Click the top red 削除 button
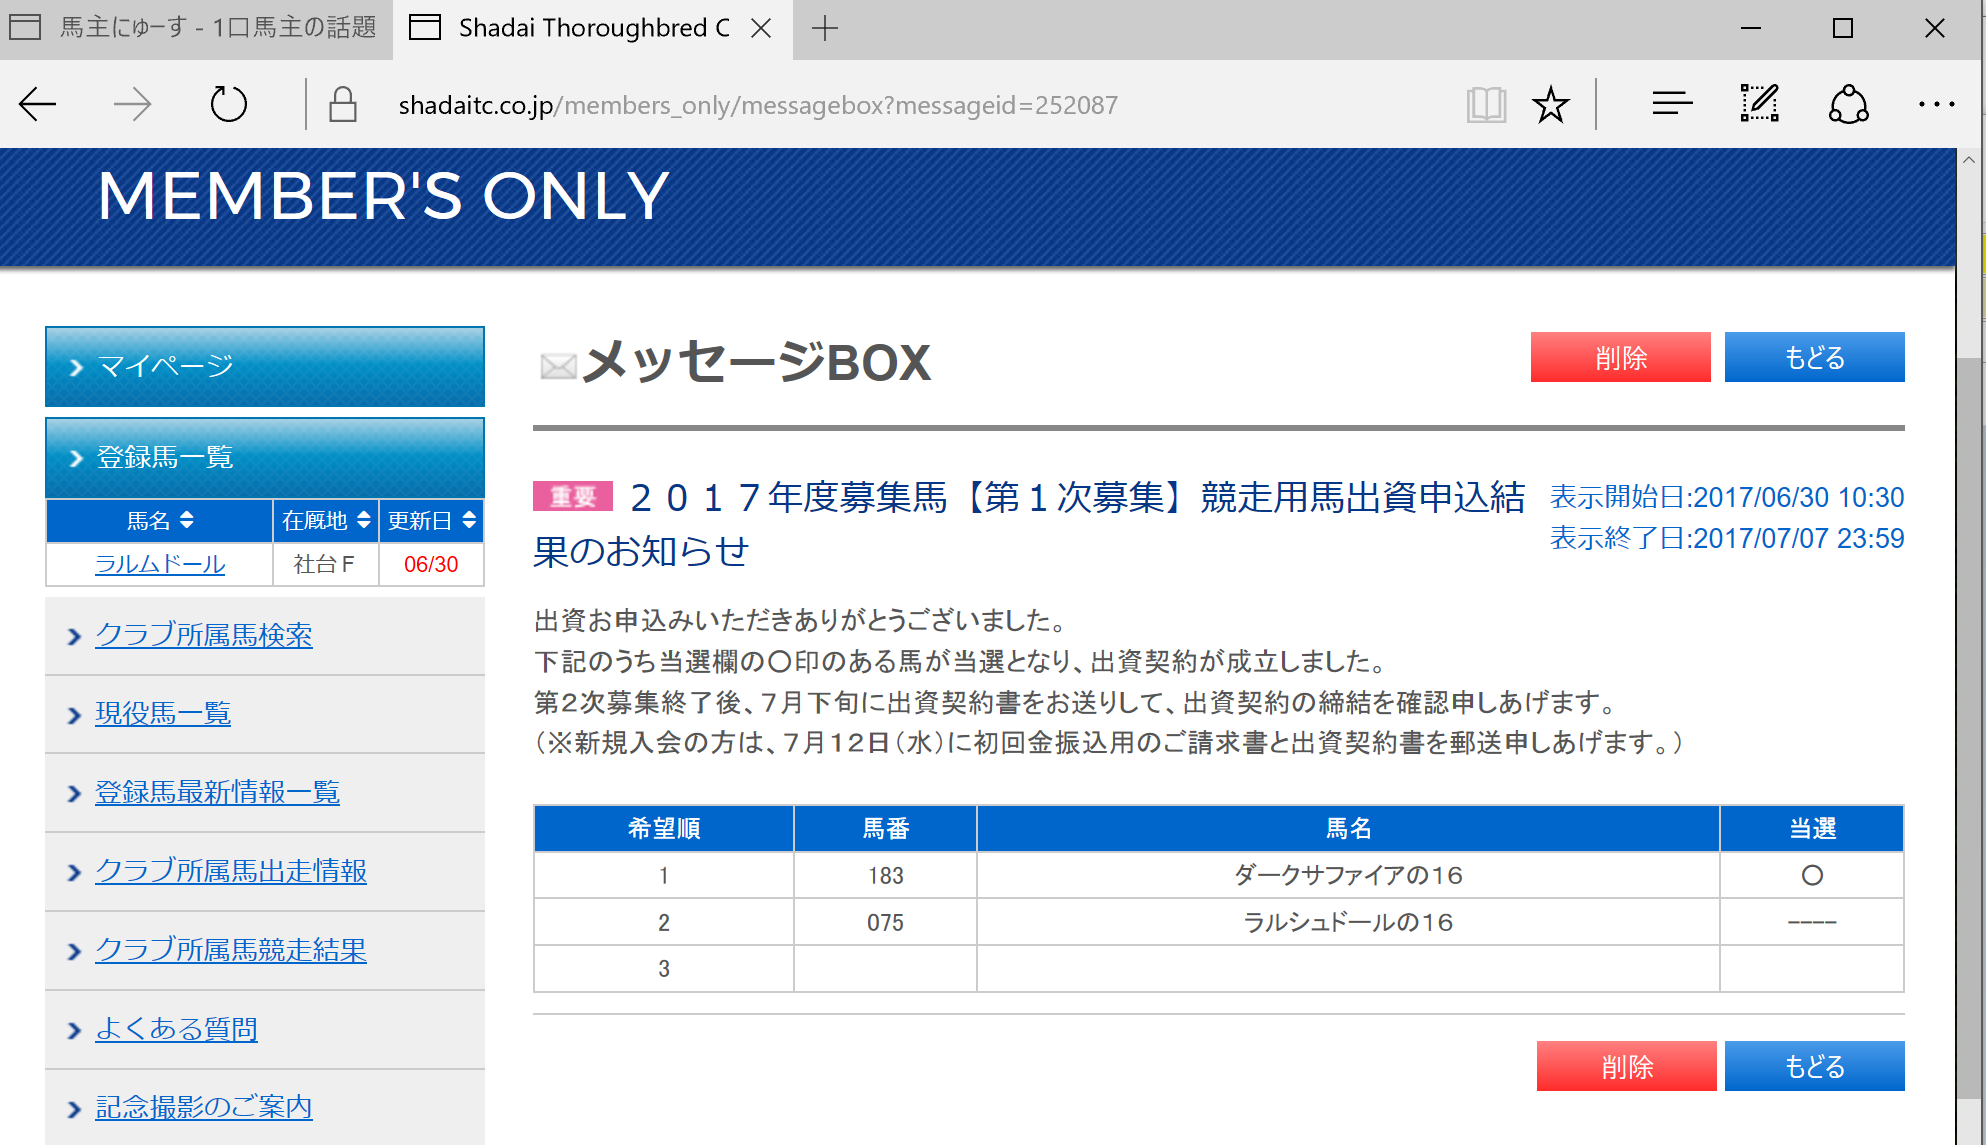 [1620, 357]
